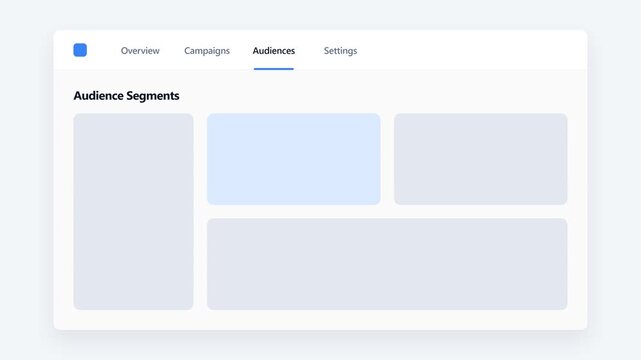Click the blue app logo icon
The width and height of the screenshot is (641, 360).
point(80,50)
